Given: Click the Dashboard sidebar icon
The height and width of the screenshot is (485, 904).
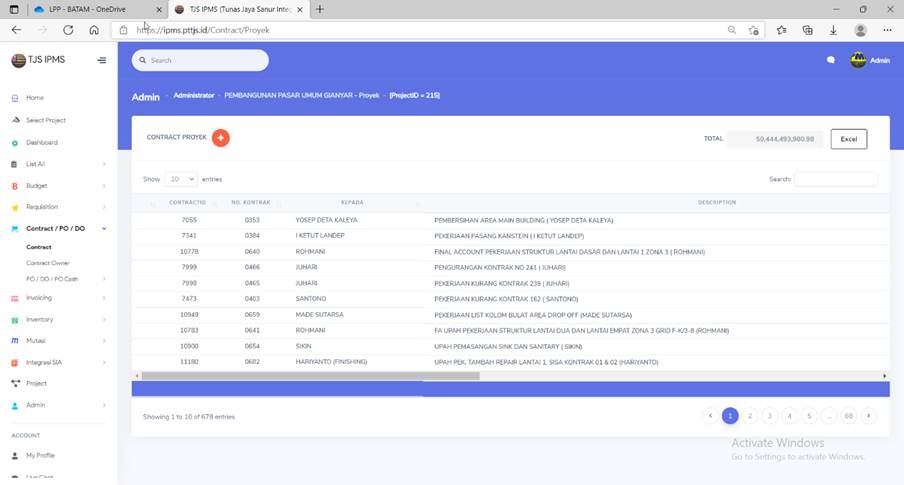Looking at the screenshot, I should tap(15, 143).
